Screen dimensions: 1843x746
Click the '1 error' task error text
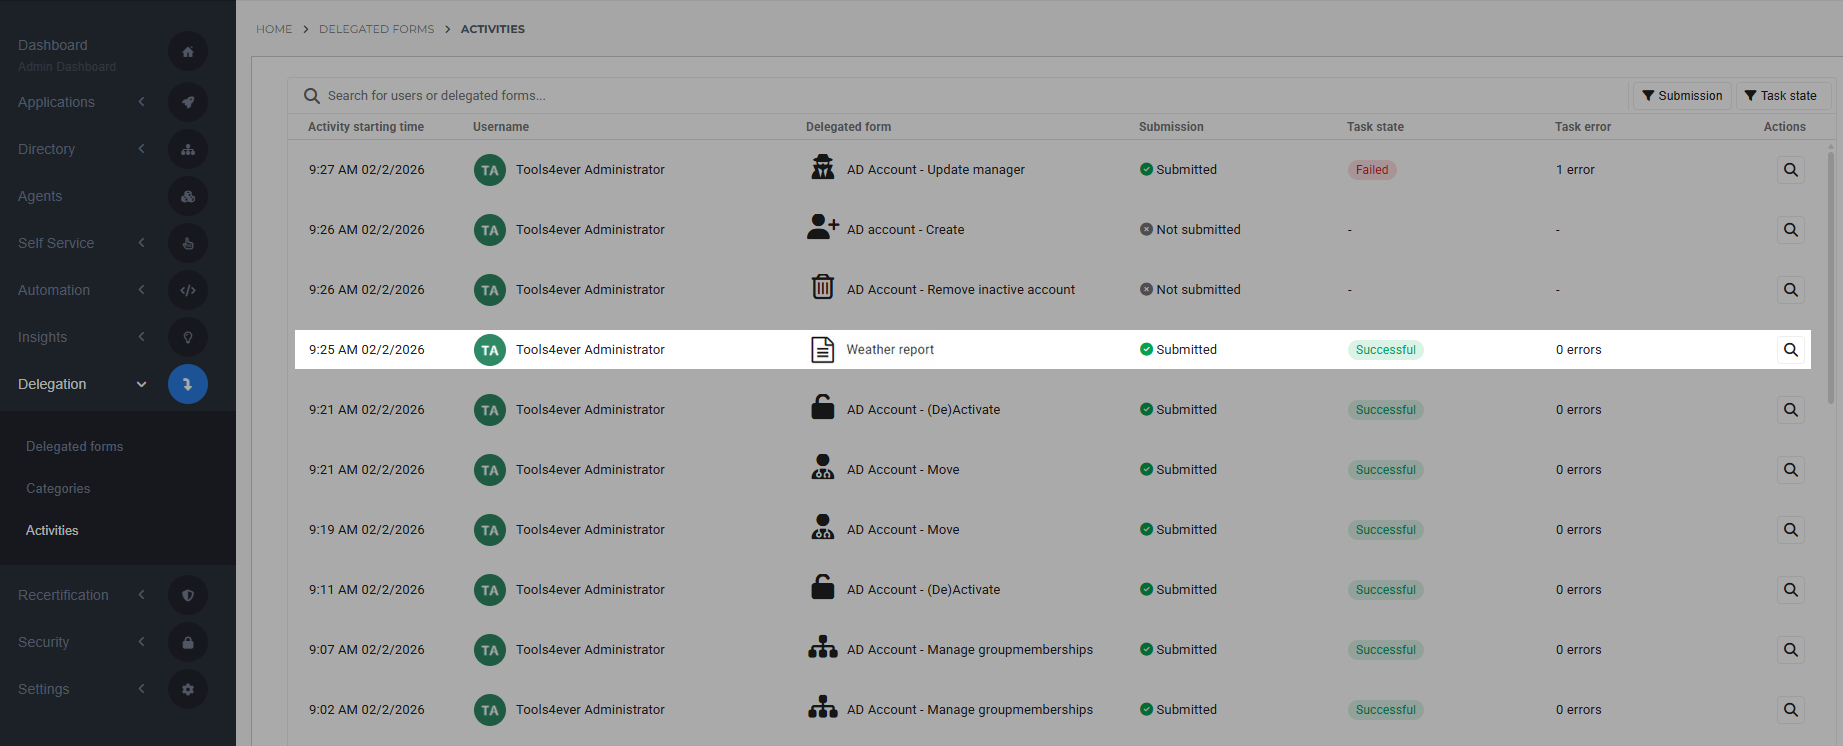click(1575, 170)
